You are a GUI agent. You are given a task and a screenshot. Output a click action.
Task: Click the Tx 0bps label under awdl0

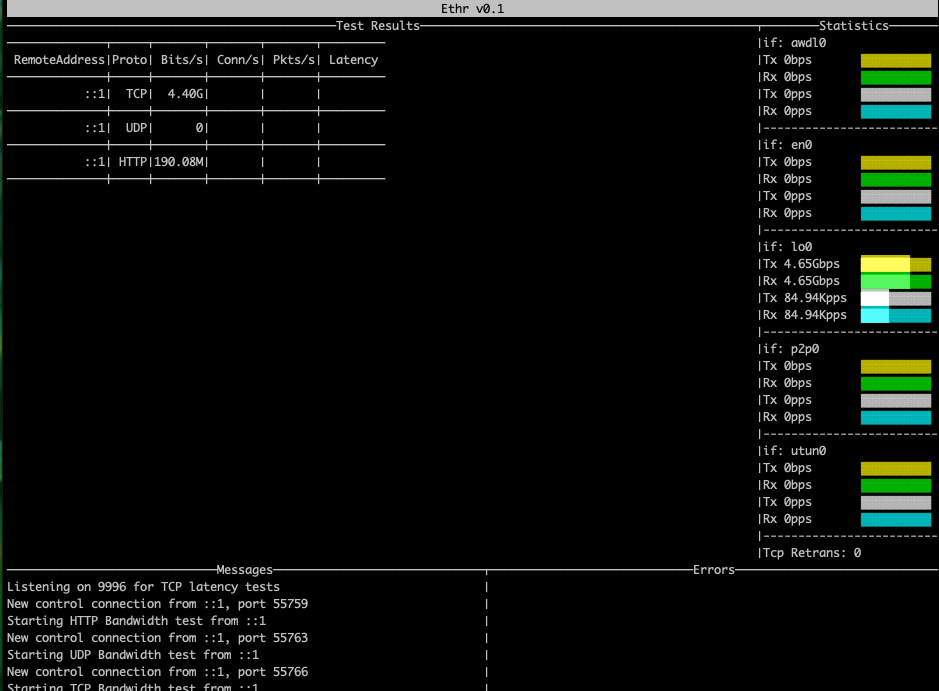pyautogui.click(x=787, y=60)
